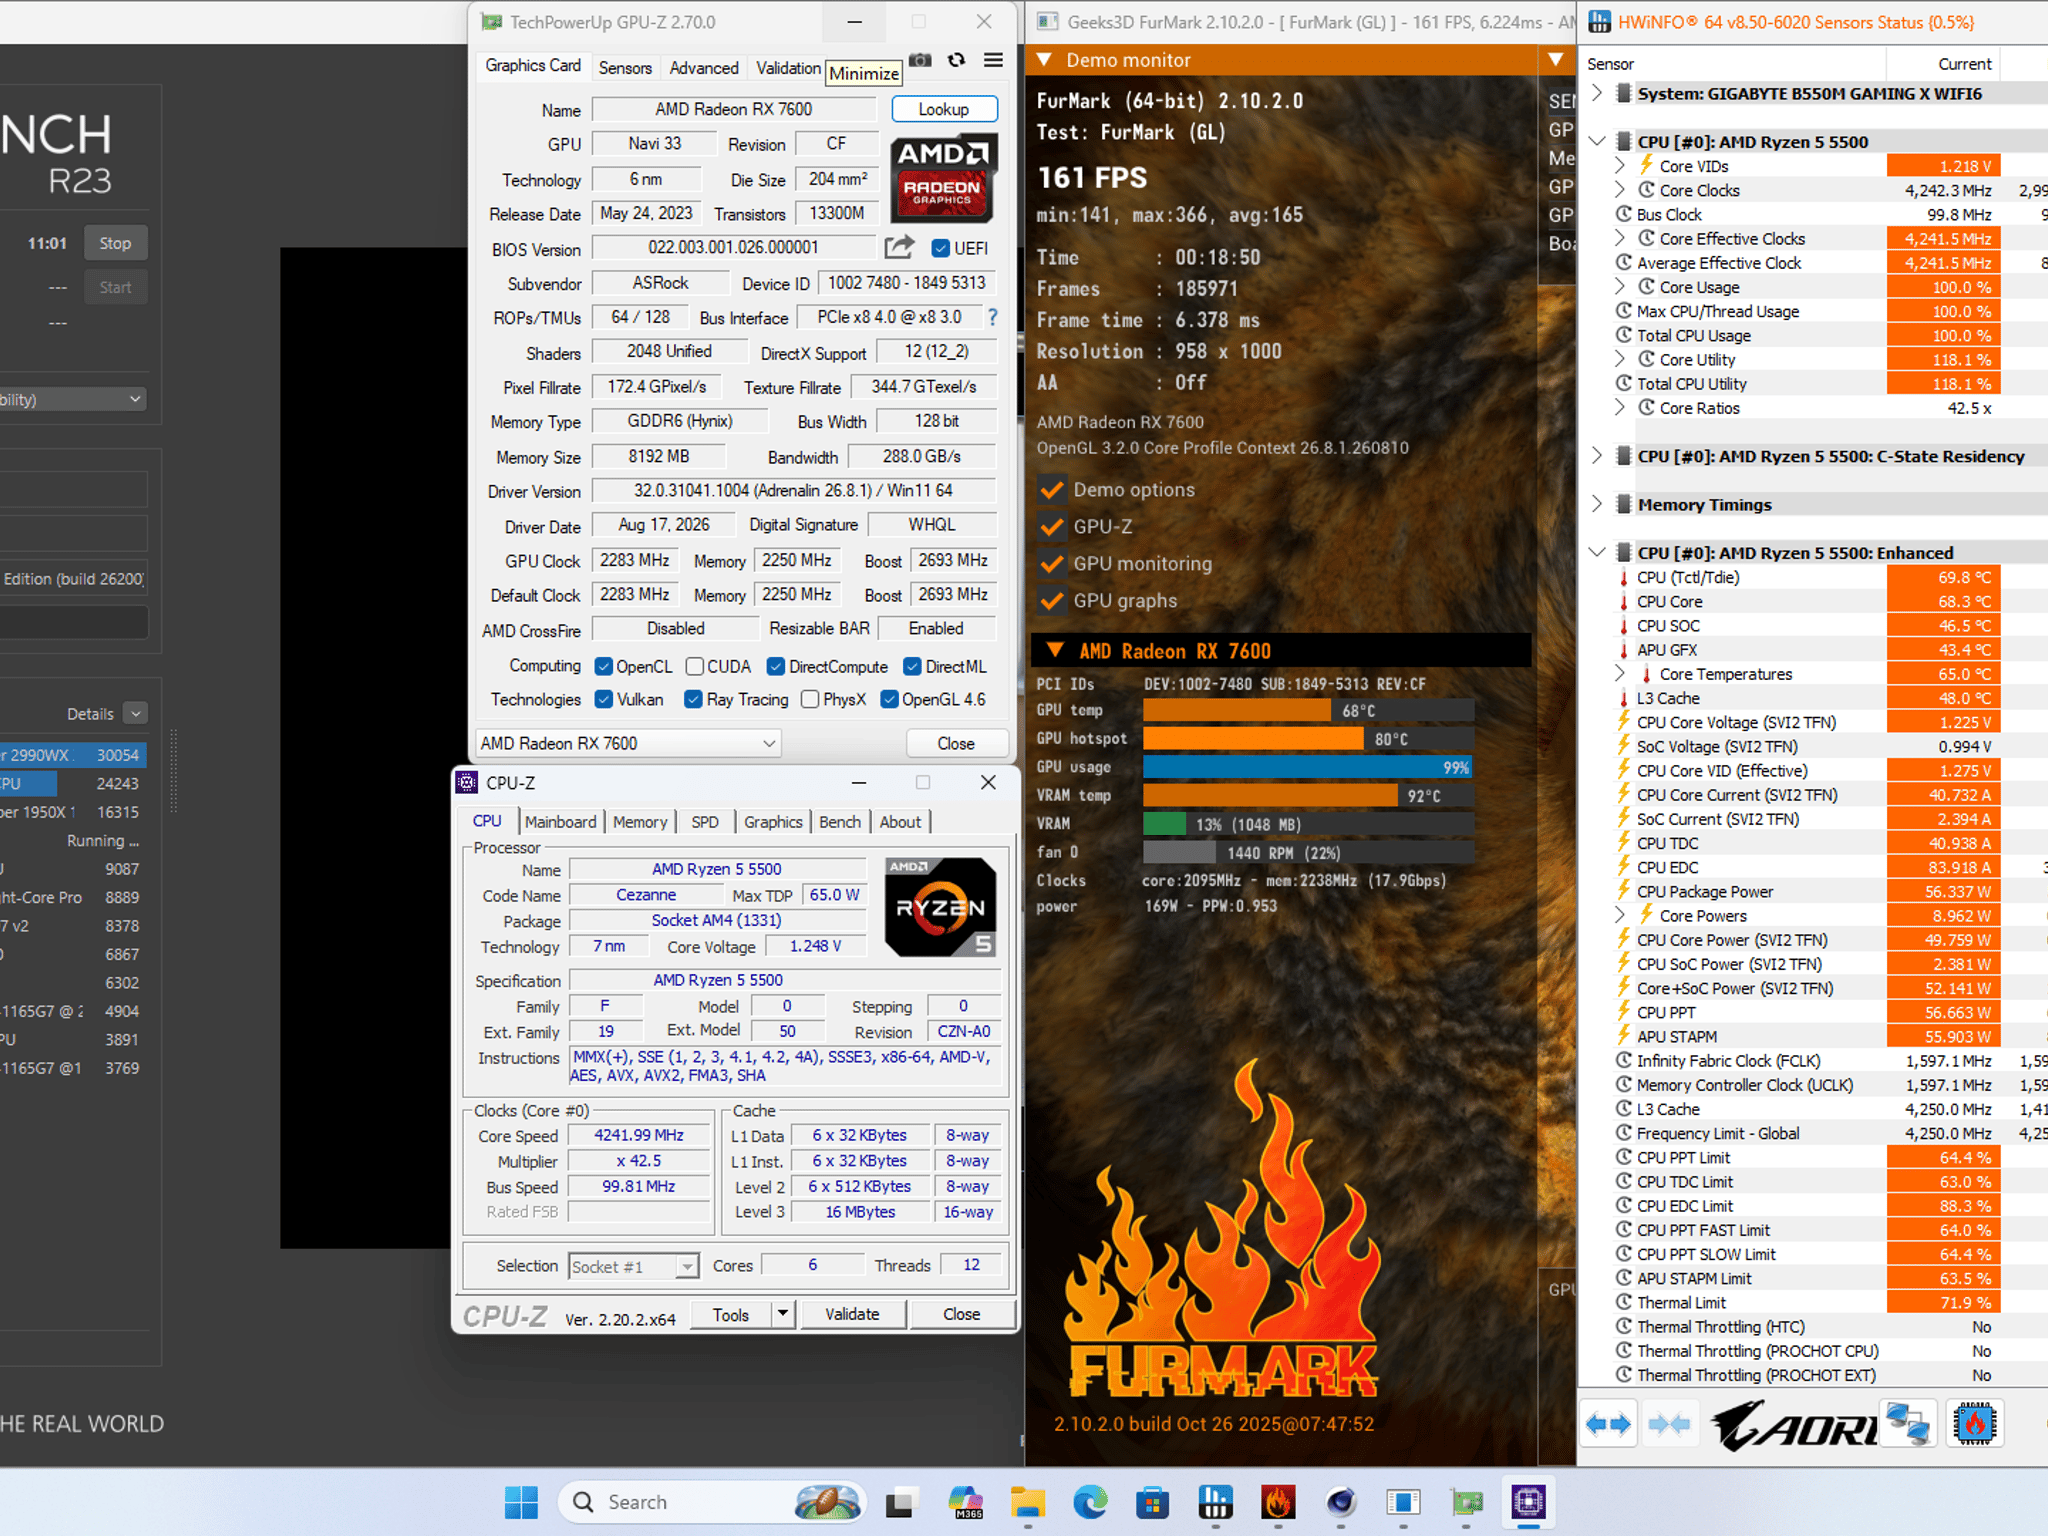Switch to CPU-Z Bench tab
The image size is (2048, 1536).
pos(840,821)
